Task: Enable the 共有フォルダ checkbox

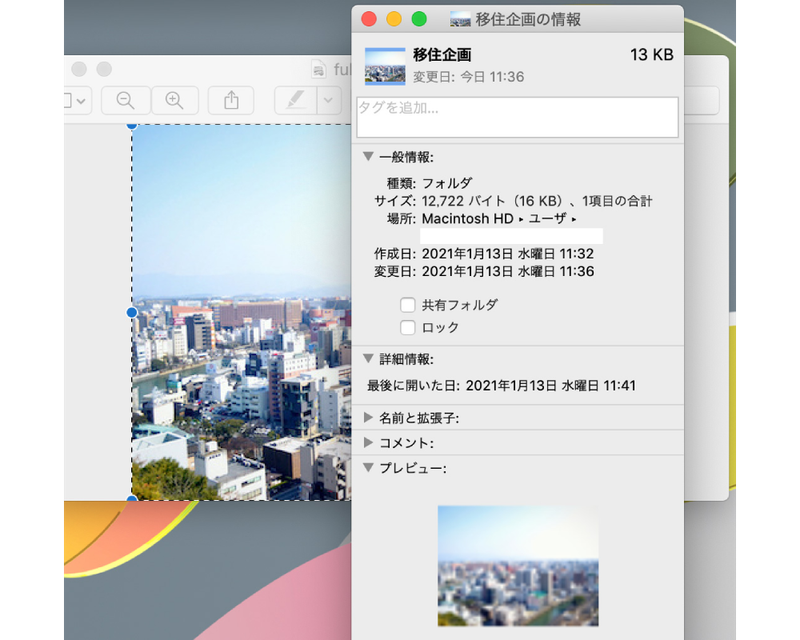Action: (x=408, y=305)
